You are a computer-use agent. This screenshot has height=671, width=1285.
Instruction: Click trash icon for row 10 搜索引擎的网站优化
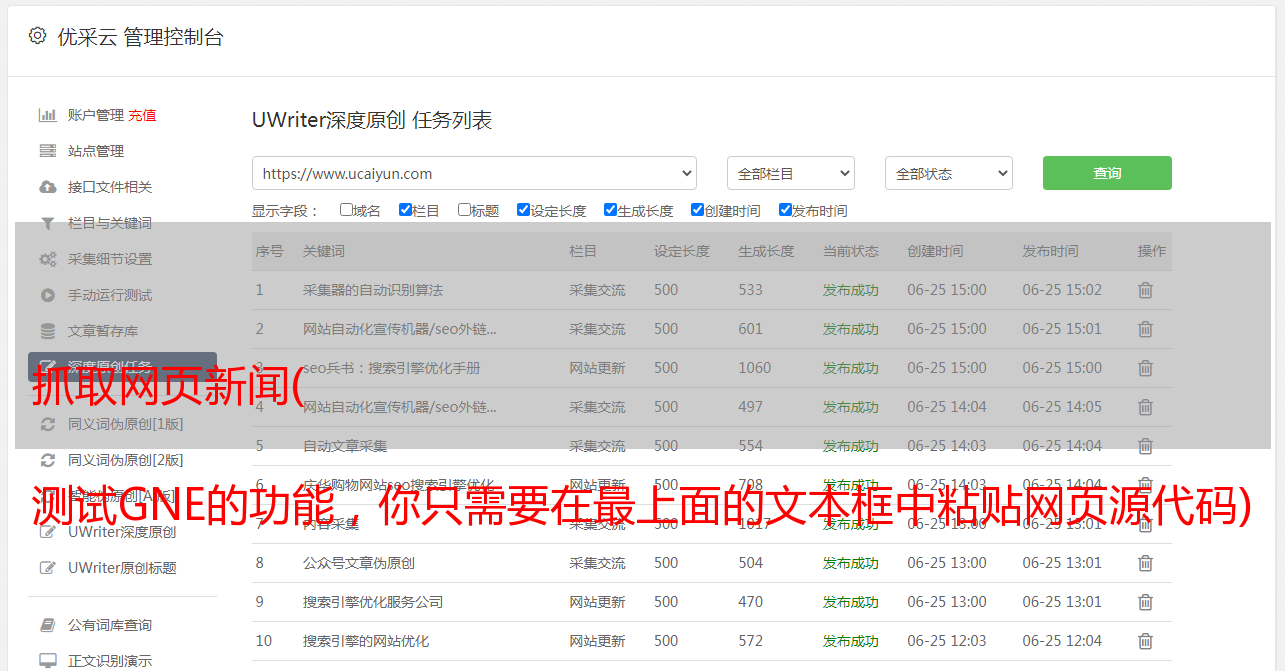(1145, 641)
